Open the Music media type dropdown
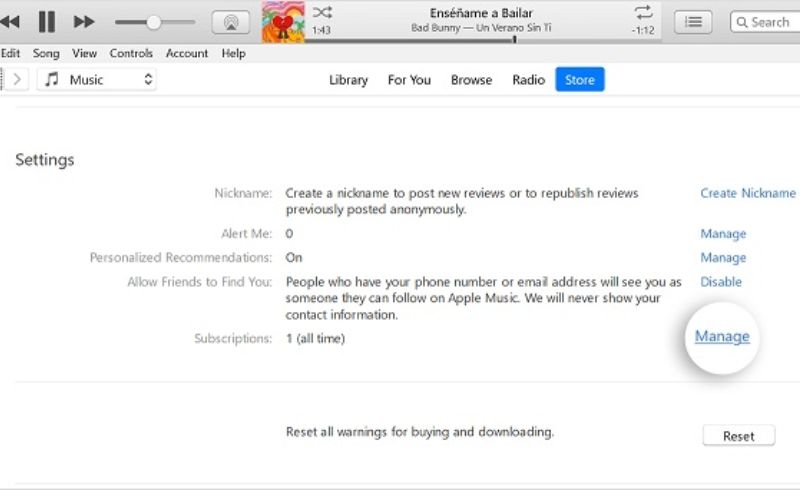This screenshot has height=492, width=800. (x=96, y=80)
